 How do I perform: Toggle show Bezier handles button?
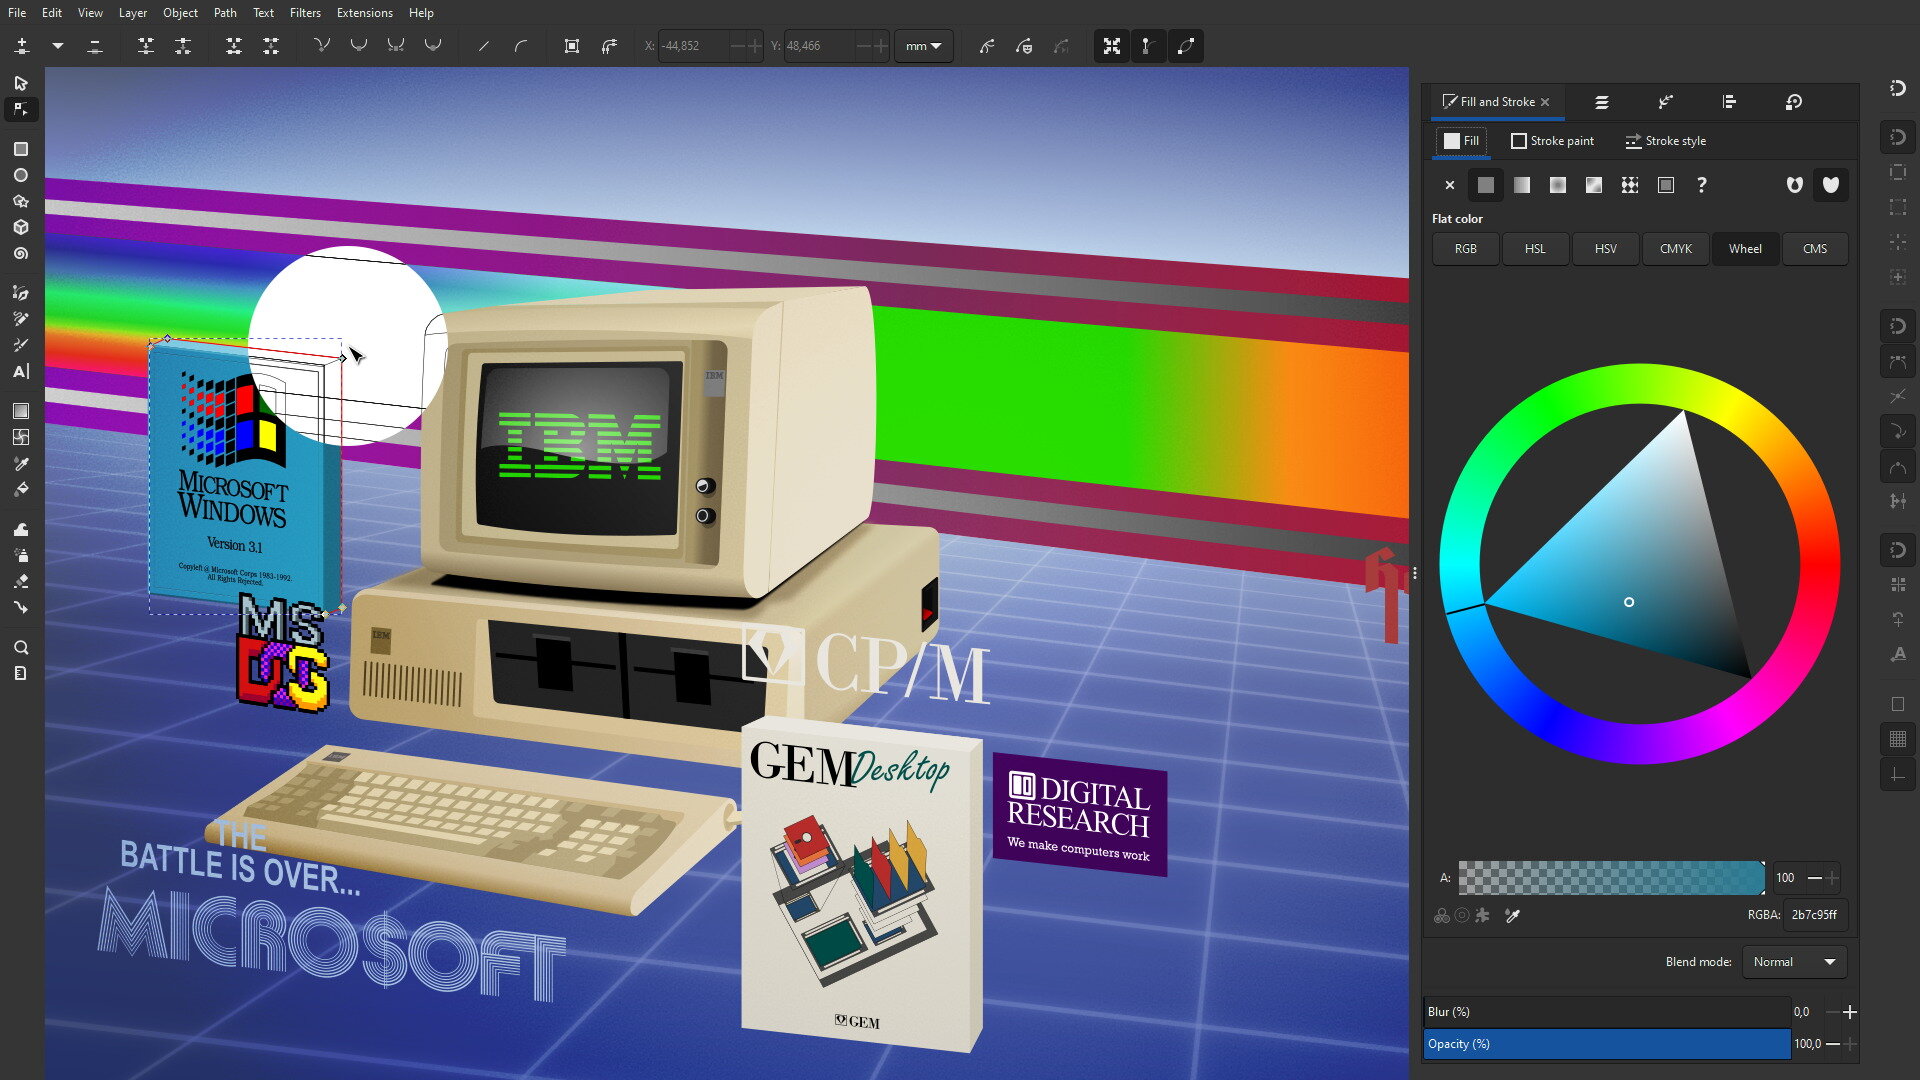pos(1149,46)
